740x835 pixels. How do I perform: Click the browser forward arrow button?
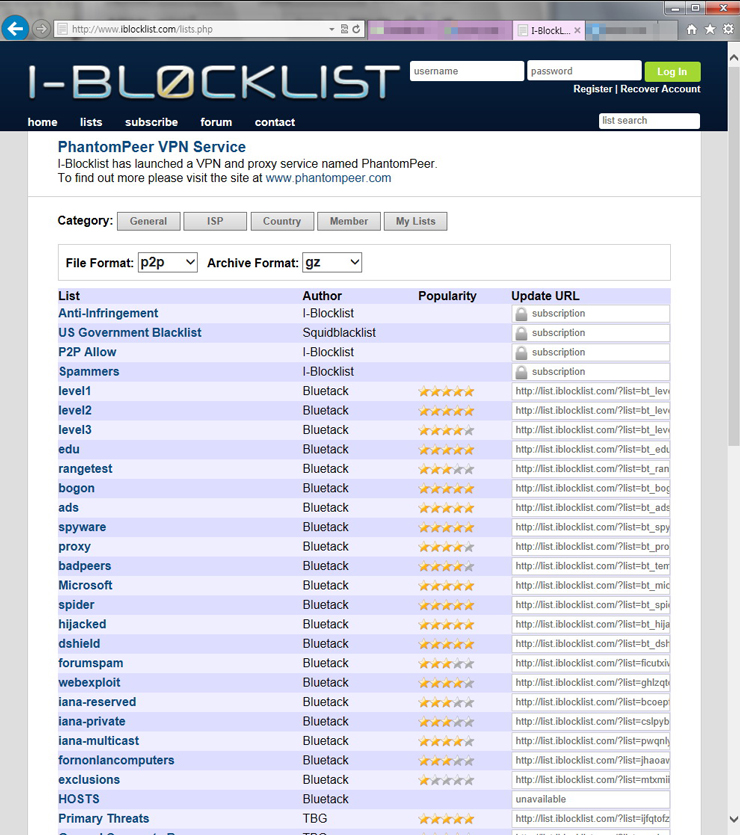pos(42,28)
